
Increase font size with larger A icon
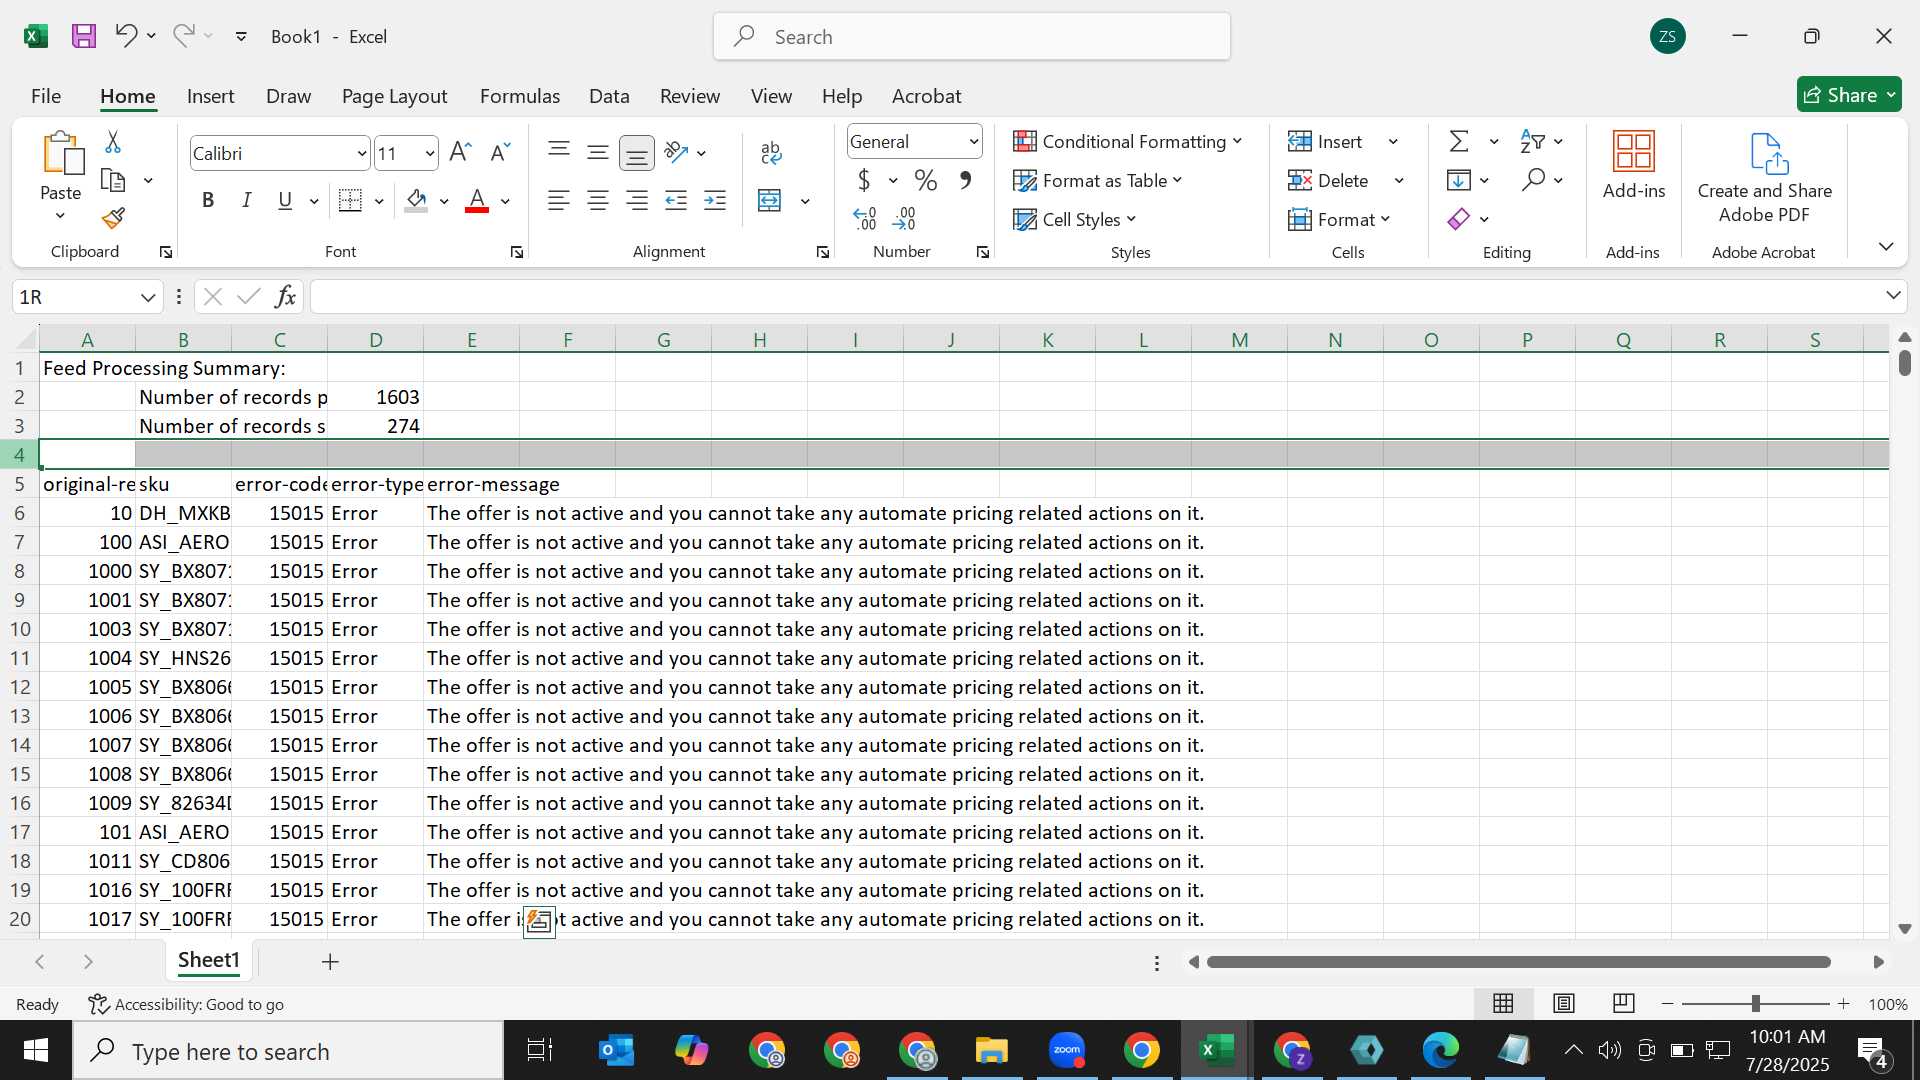coord(460,152)
